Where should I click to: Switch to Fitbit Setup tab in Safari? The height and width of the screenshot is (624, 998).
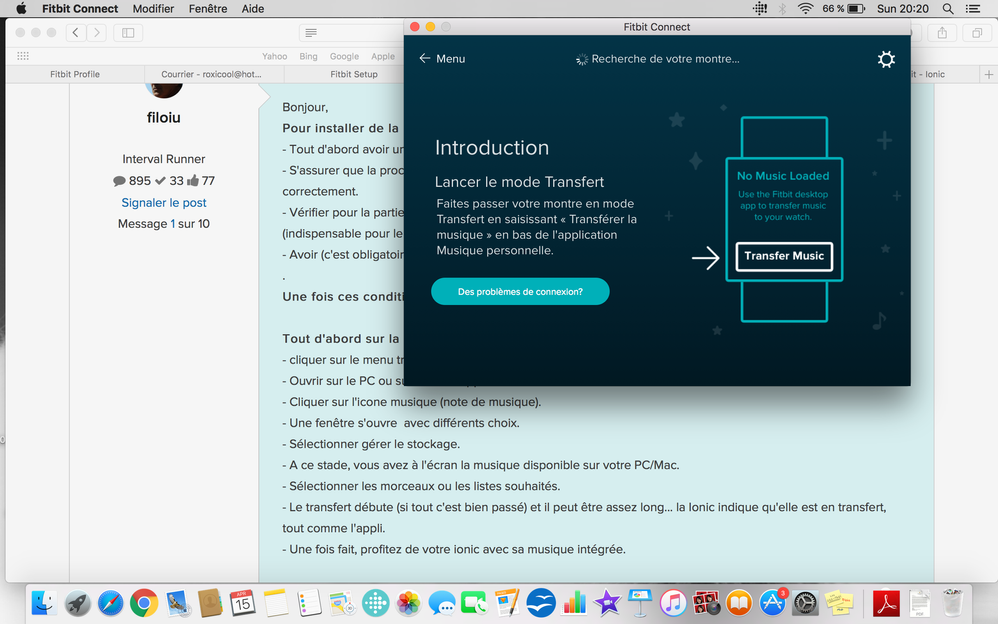pos(353,74)
